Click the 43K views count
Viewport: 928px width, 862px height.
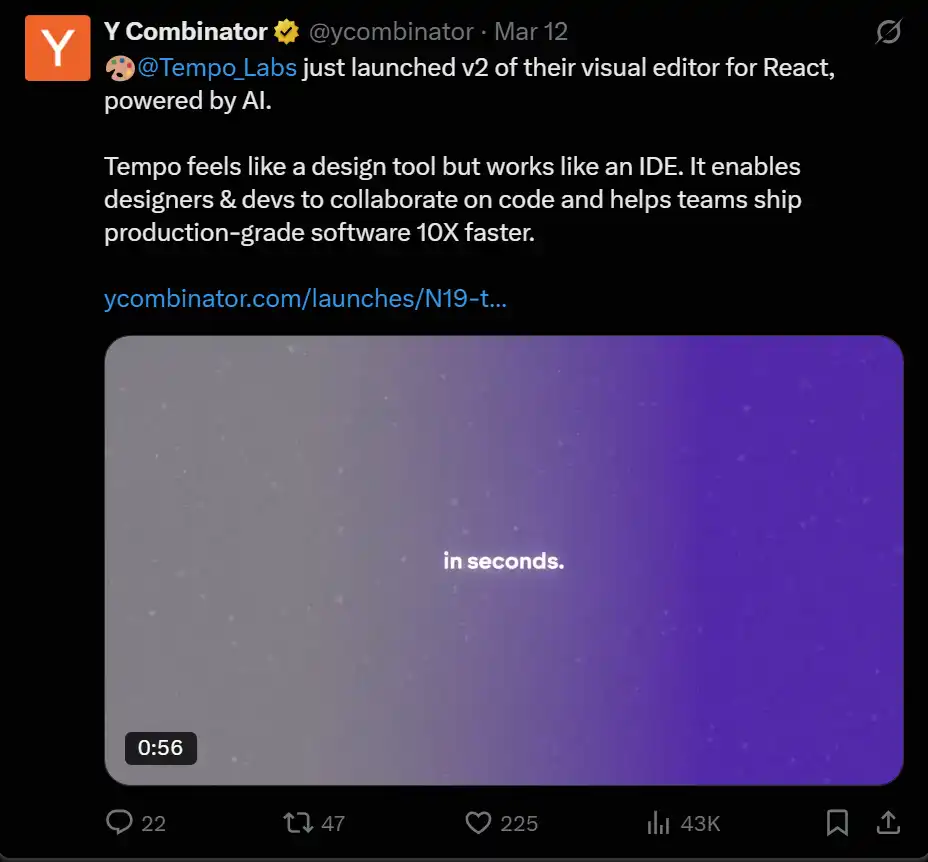click(700, 824)
